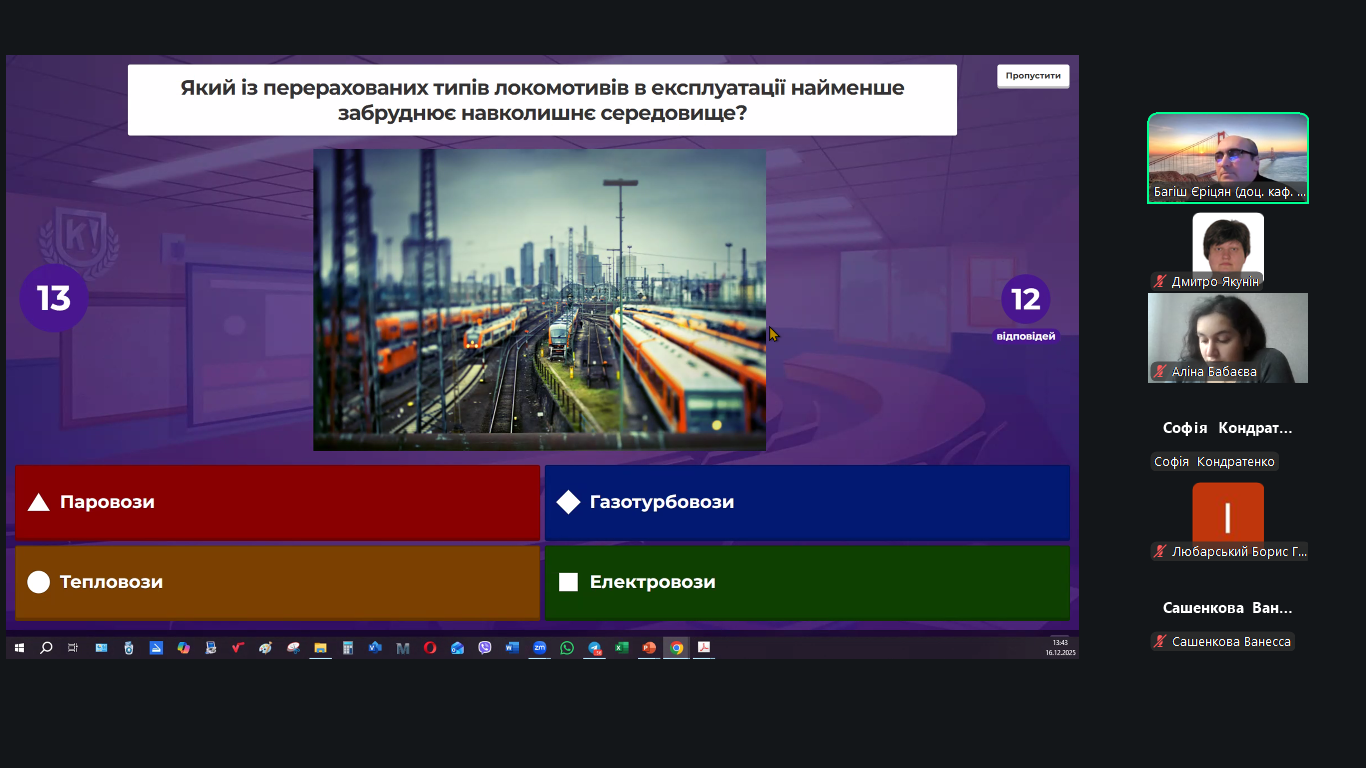
Task: Open Snipping Tool in the taskbar
Action: point(293,648)
